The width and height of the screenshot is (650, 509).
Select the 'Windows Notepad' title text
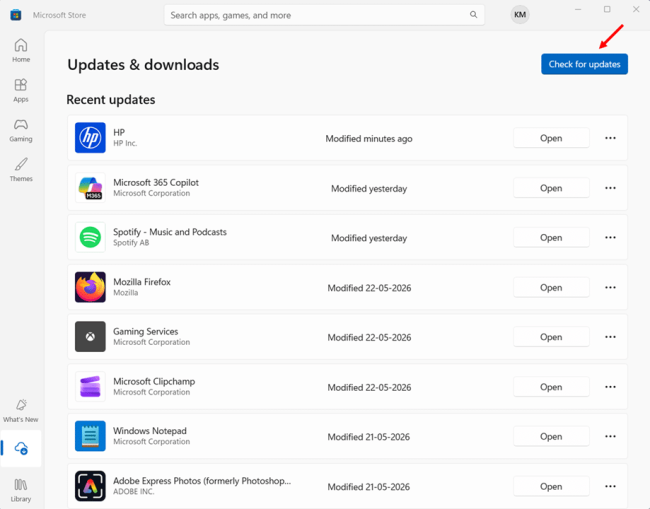150,431
